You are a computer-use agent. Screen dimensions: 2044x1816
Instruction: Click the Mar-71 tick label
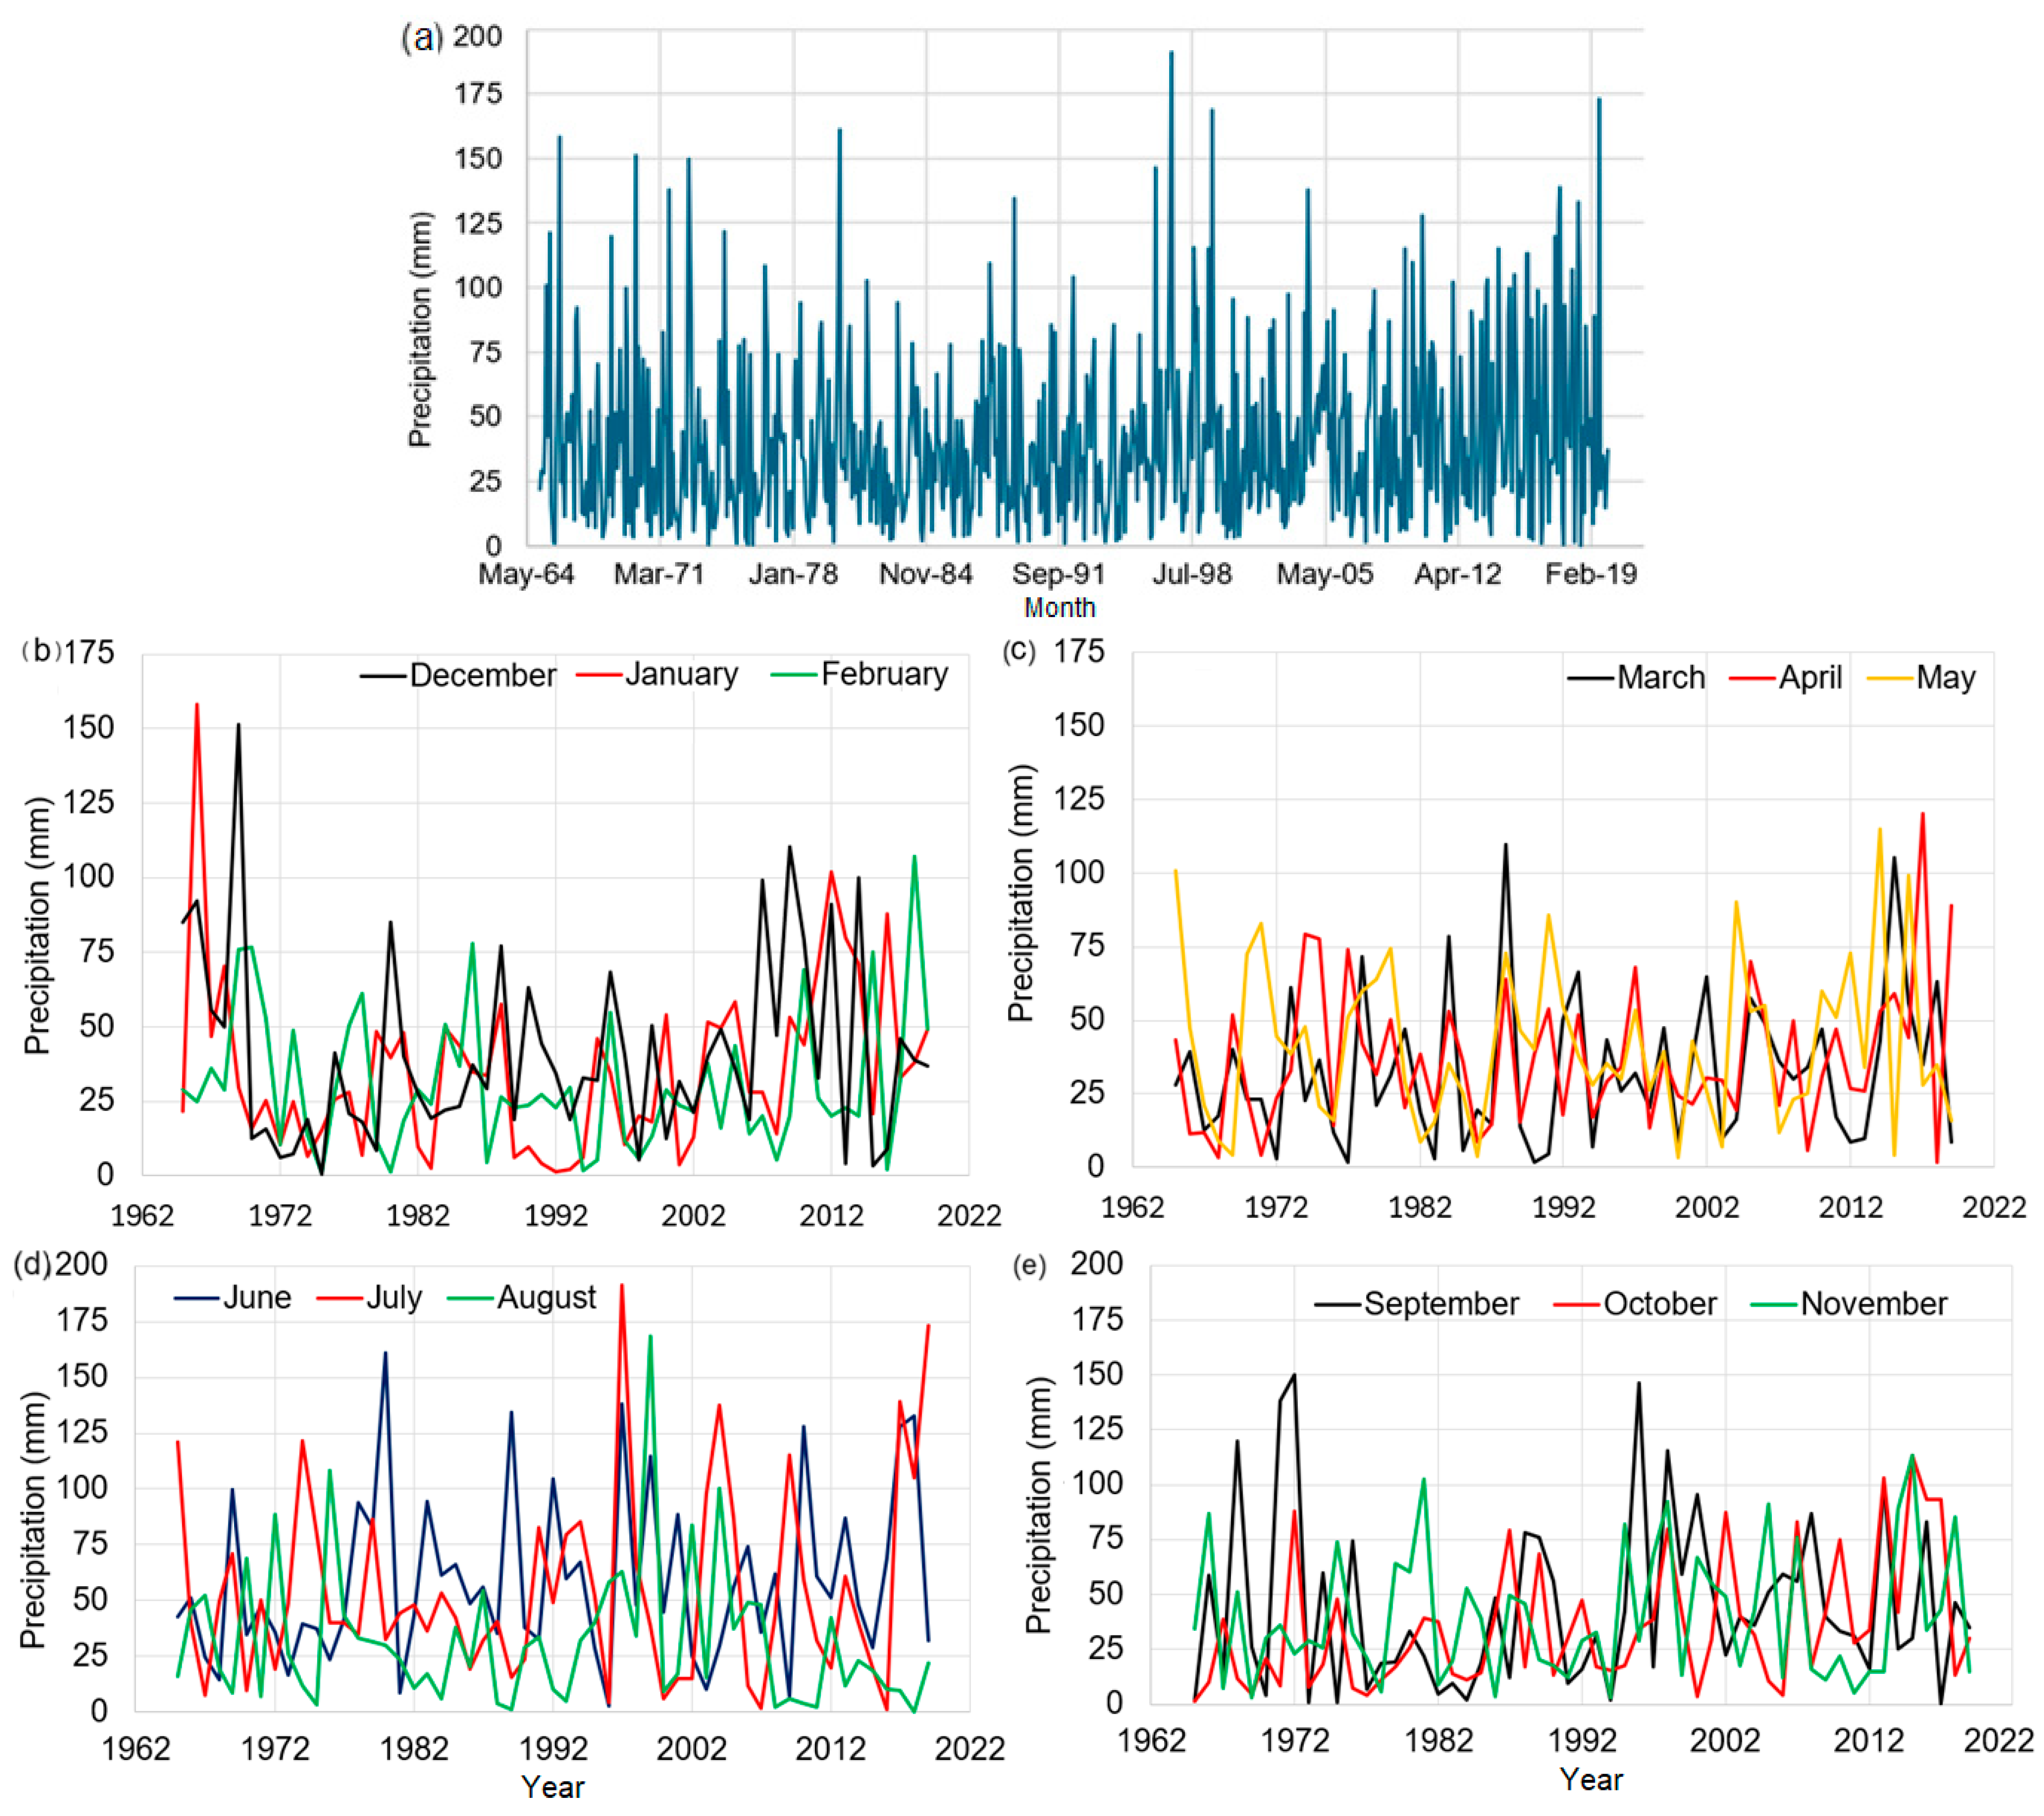click(659, 573)
